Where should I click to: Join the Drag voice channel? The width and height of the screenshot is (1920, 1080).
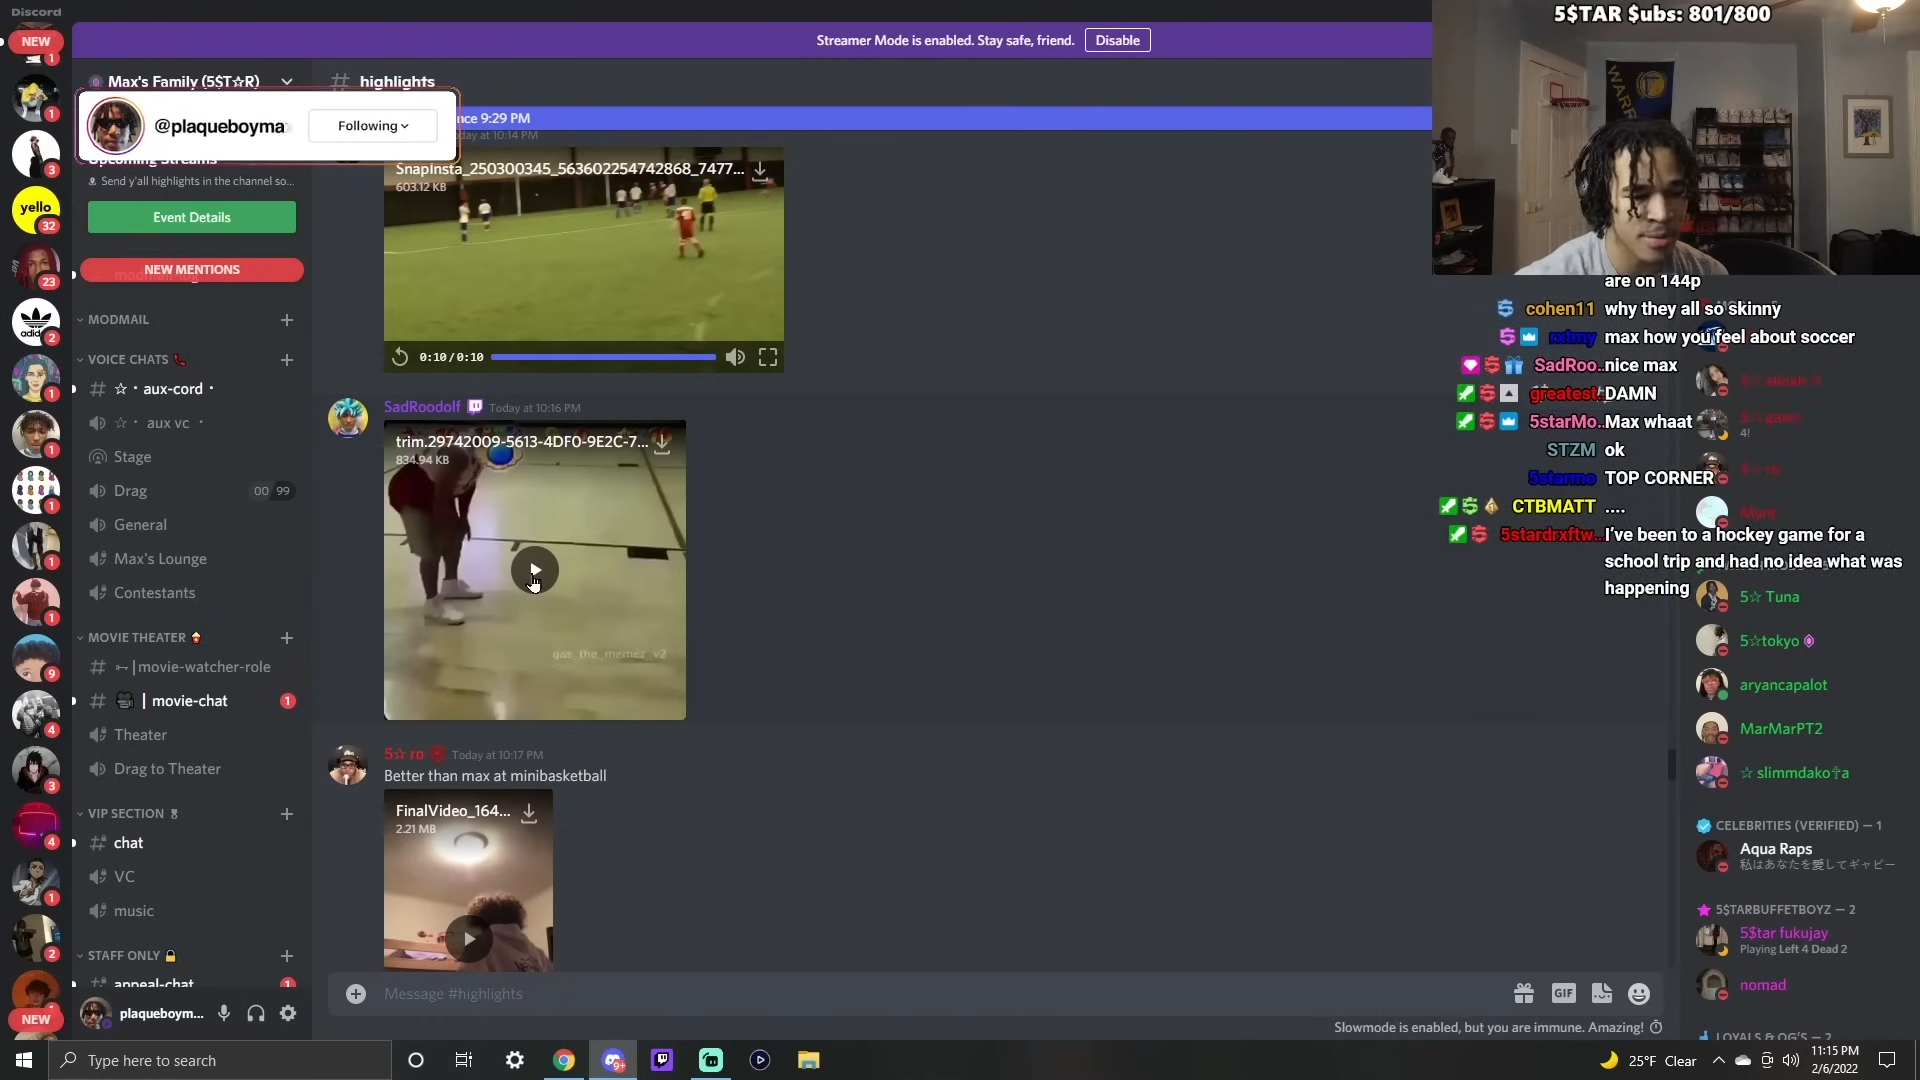pyautogui.click(x=190, y=491)
